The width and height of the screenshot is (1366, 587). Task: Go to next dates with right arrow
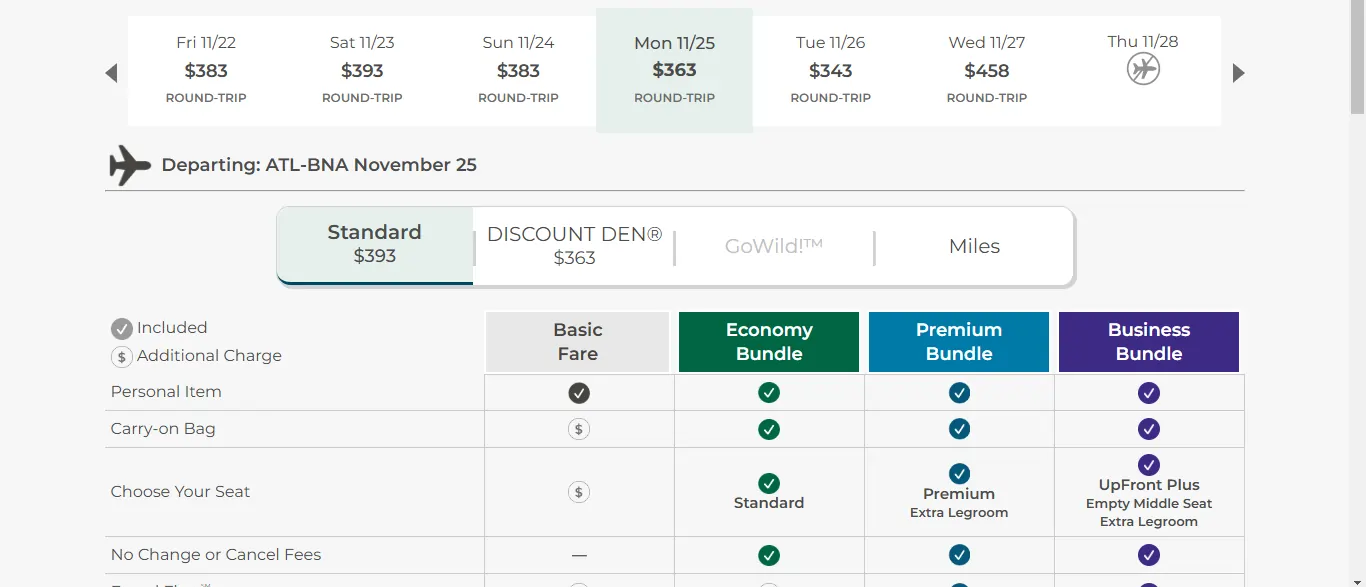(1238, 73)
